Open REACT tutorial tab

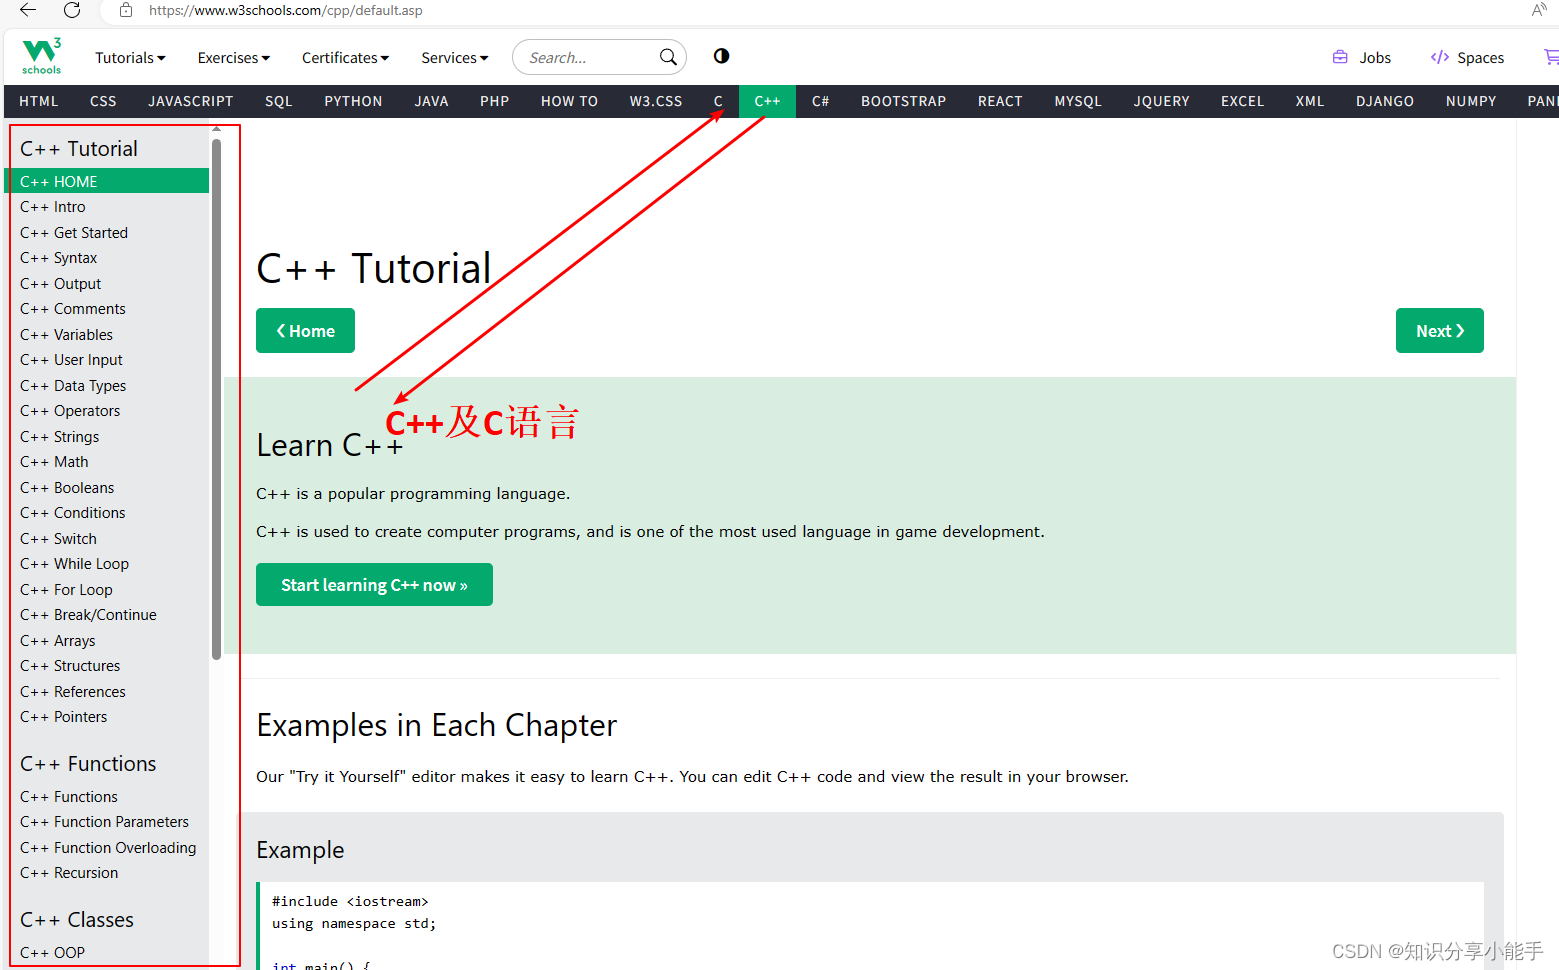[1000, 101]
